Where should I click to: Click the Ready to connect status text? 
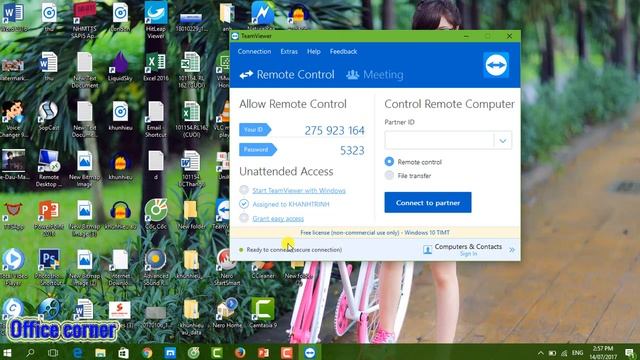[294, 249]
